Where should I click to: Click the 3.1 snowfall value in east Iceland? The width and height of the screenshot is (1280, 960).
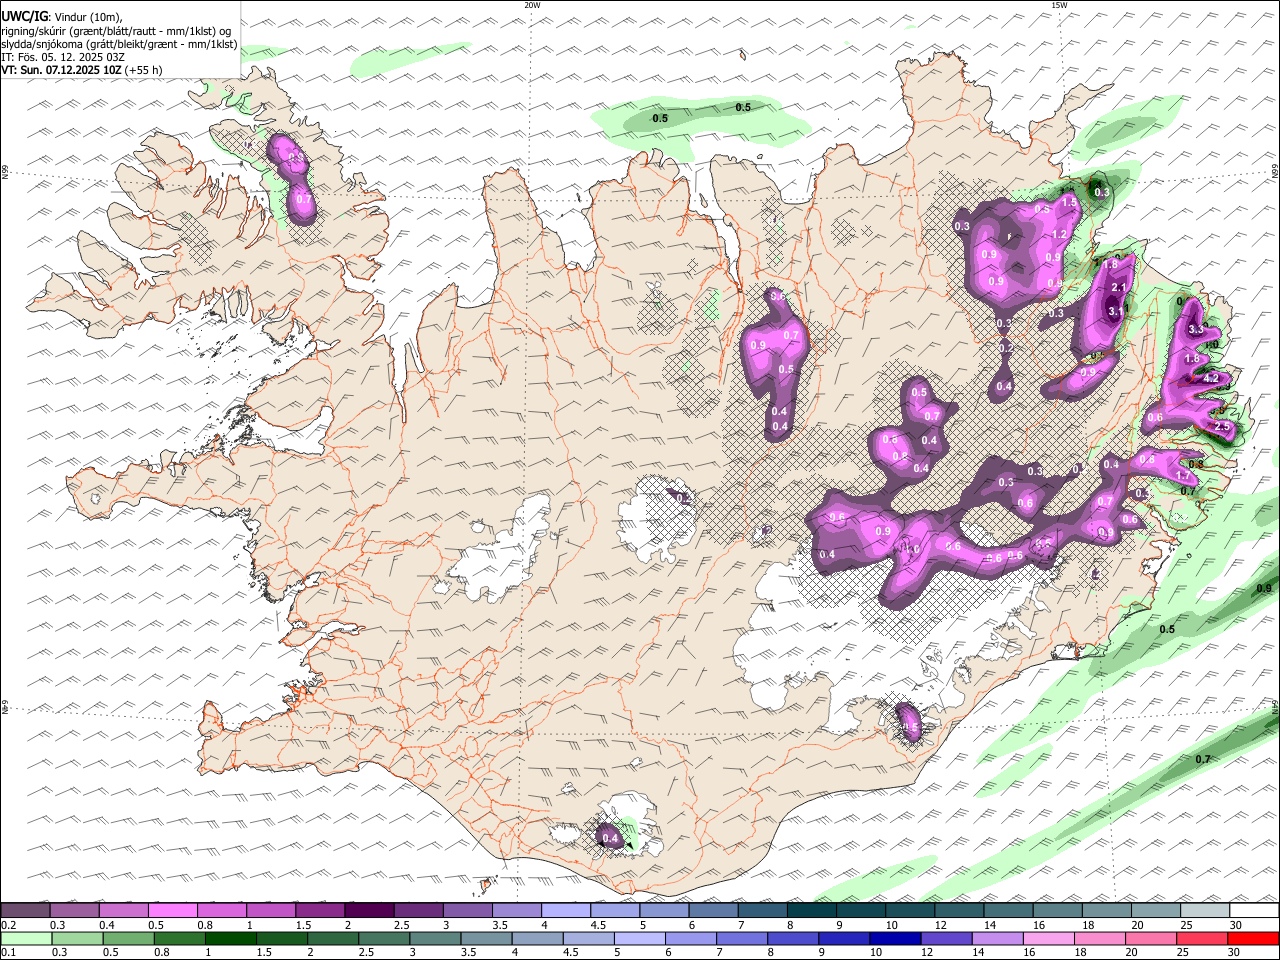[1117, 311]
